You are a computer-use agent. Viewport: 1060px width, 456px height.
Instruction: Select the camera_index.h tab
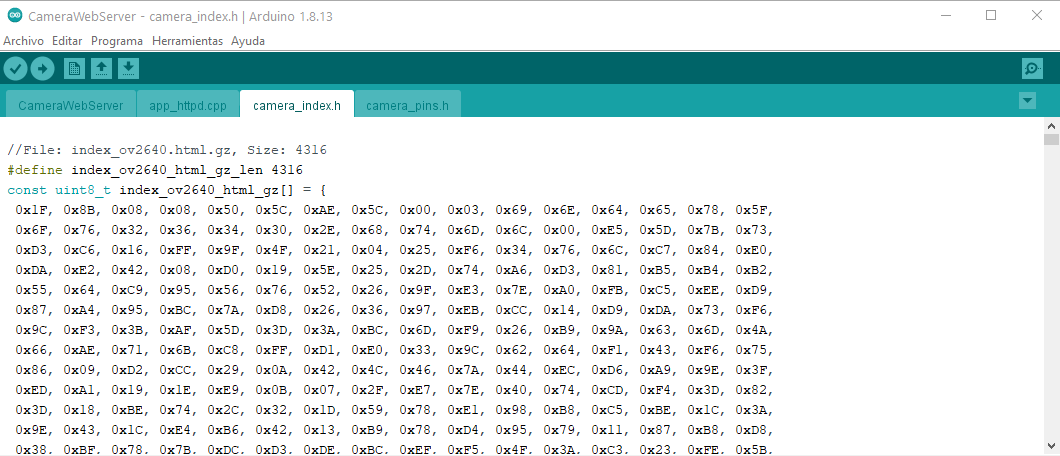(x=297, y=105)
